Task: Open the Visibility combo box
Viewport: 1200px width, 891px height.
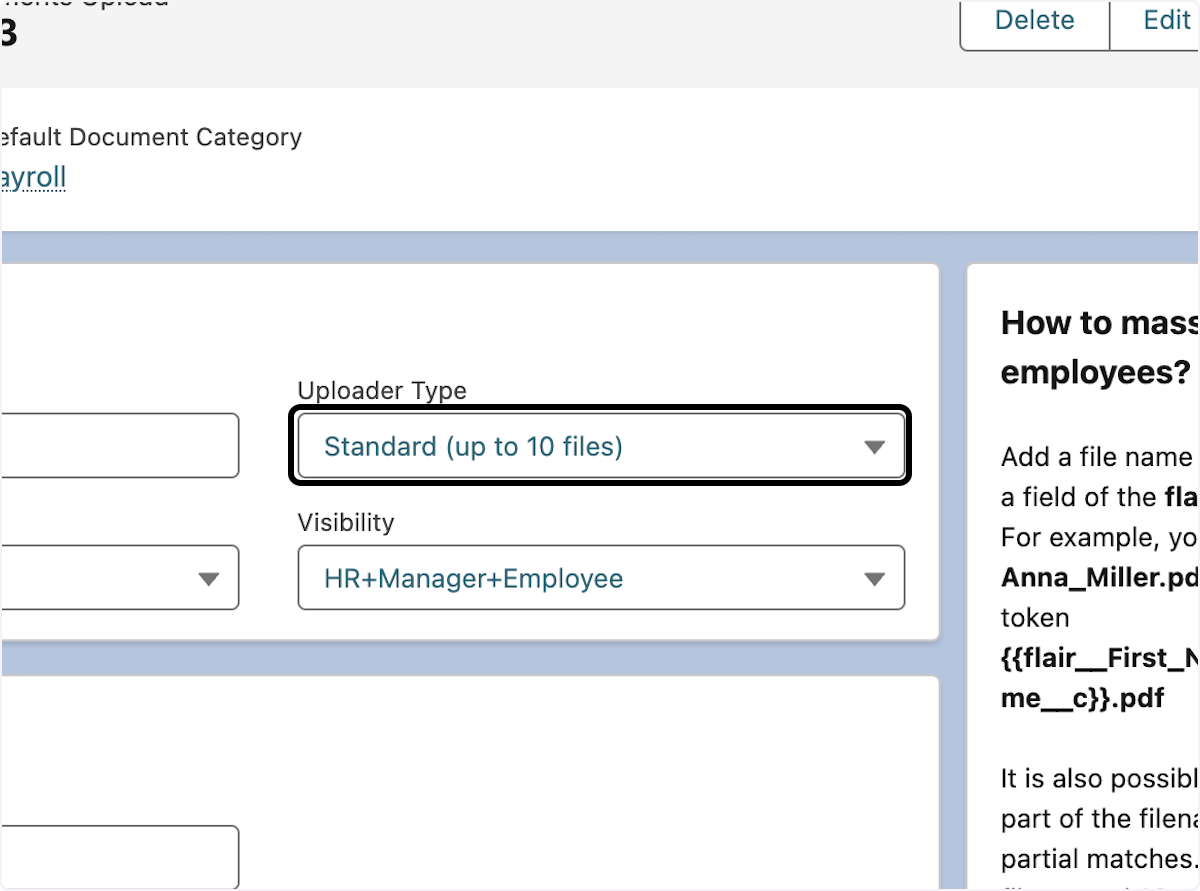Action: click(x=600, y=578)
